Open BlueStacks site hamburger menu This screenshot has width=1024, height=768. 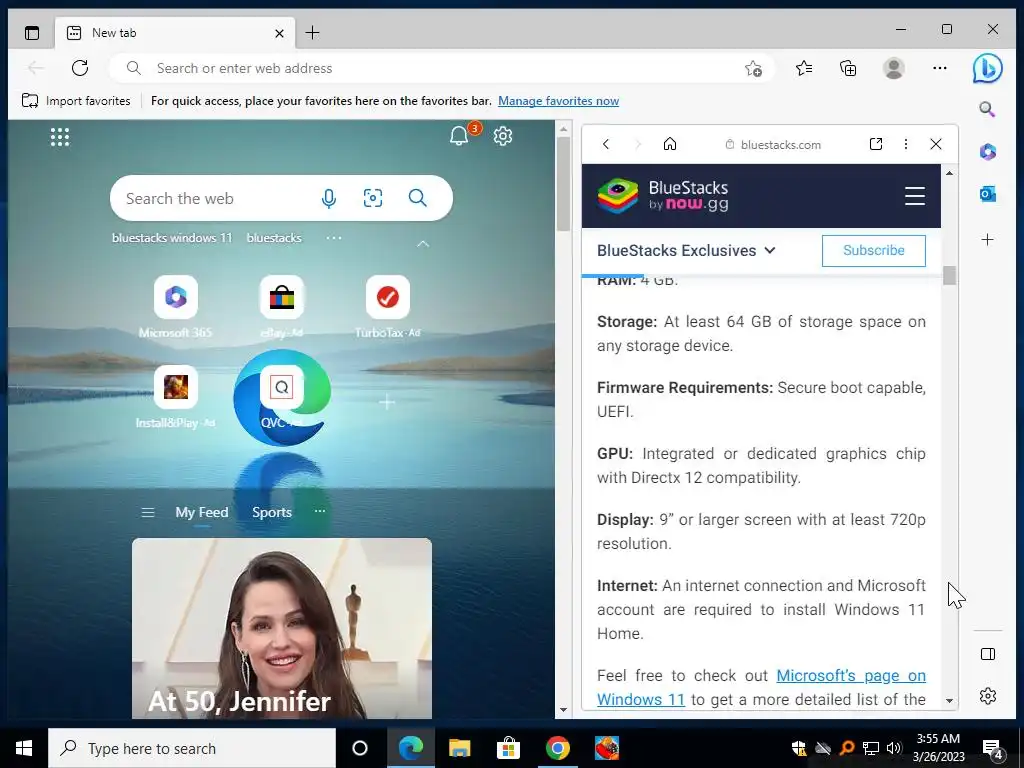[x=914, y=196]
